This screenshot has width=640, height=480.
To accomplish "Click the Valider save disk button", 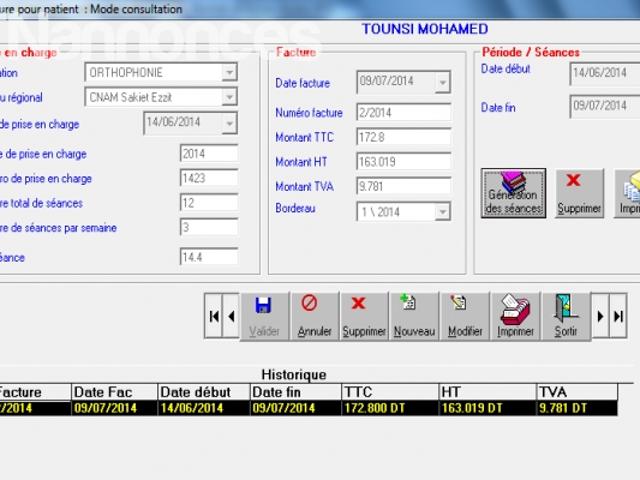I will (x=264, y=316).
